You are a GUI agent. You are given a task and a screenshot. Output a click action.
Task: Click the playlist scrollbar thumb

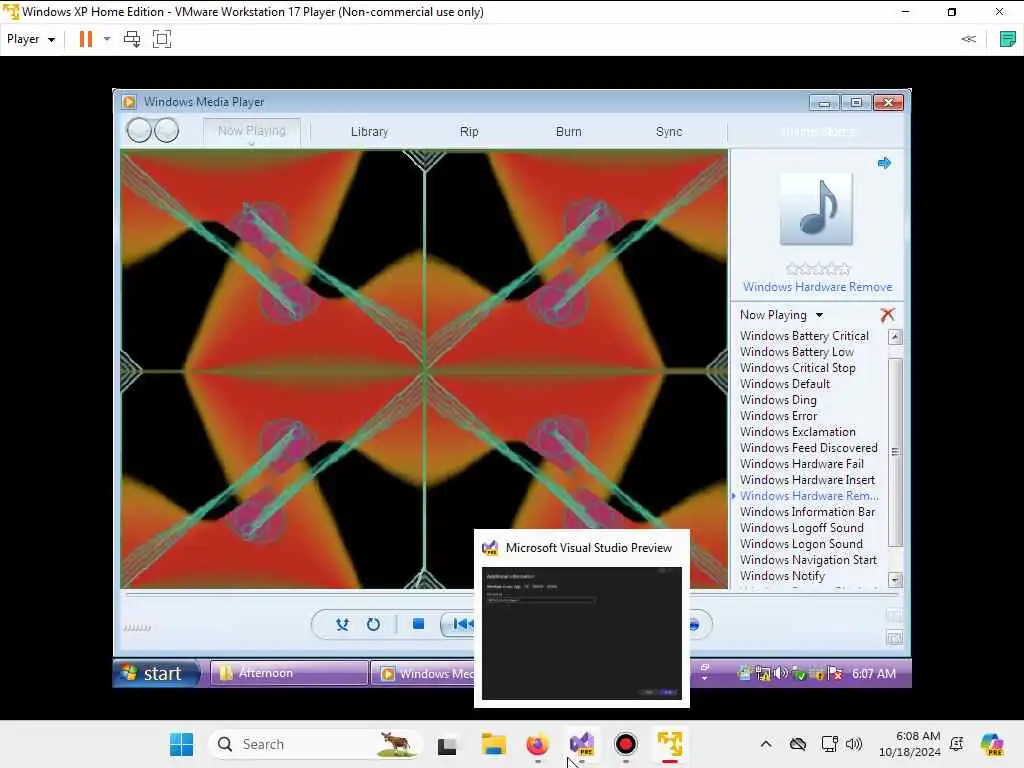coord(895,452)
